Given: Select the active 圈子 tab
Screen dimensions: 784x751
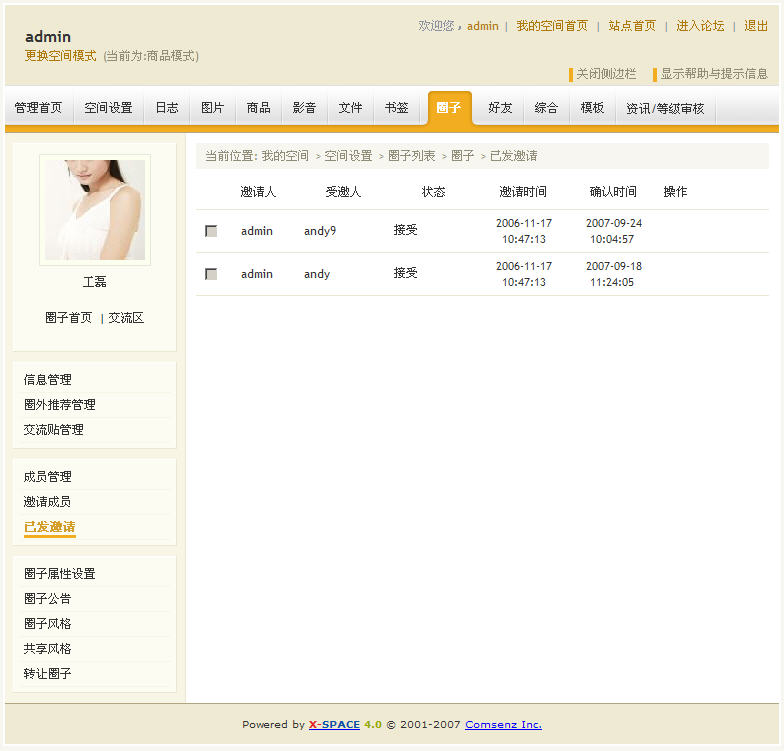Looking at the screenshot, I should 450,108.
